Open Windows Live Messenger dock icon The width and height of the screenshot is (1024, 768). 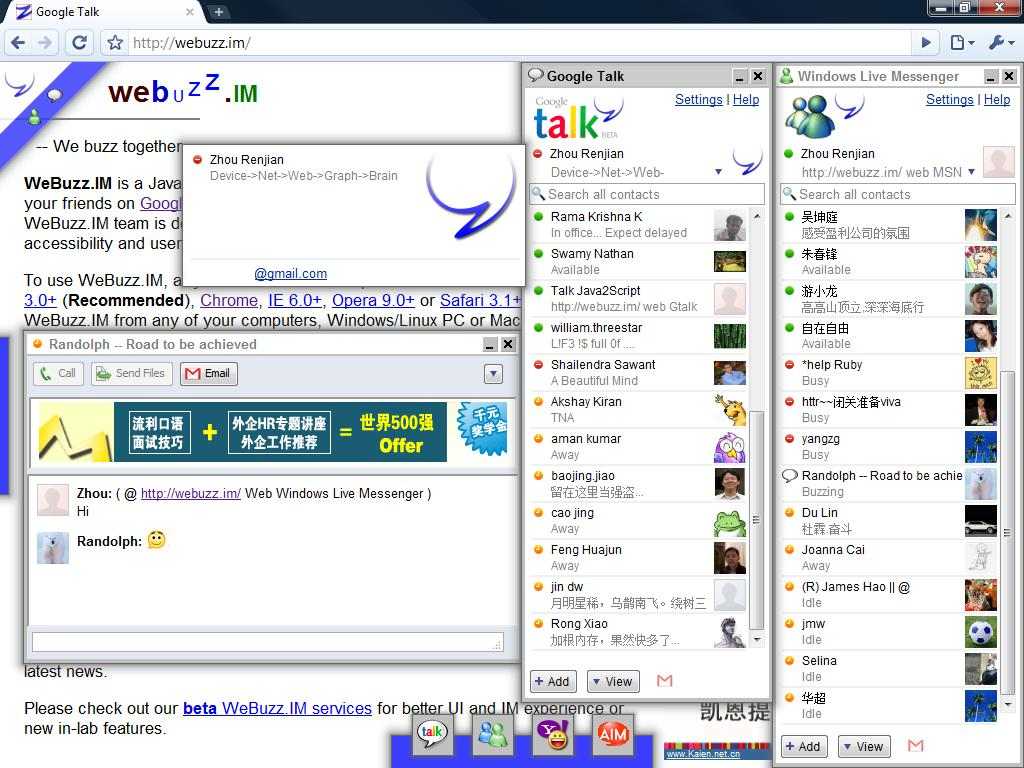pos(493,734)
